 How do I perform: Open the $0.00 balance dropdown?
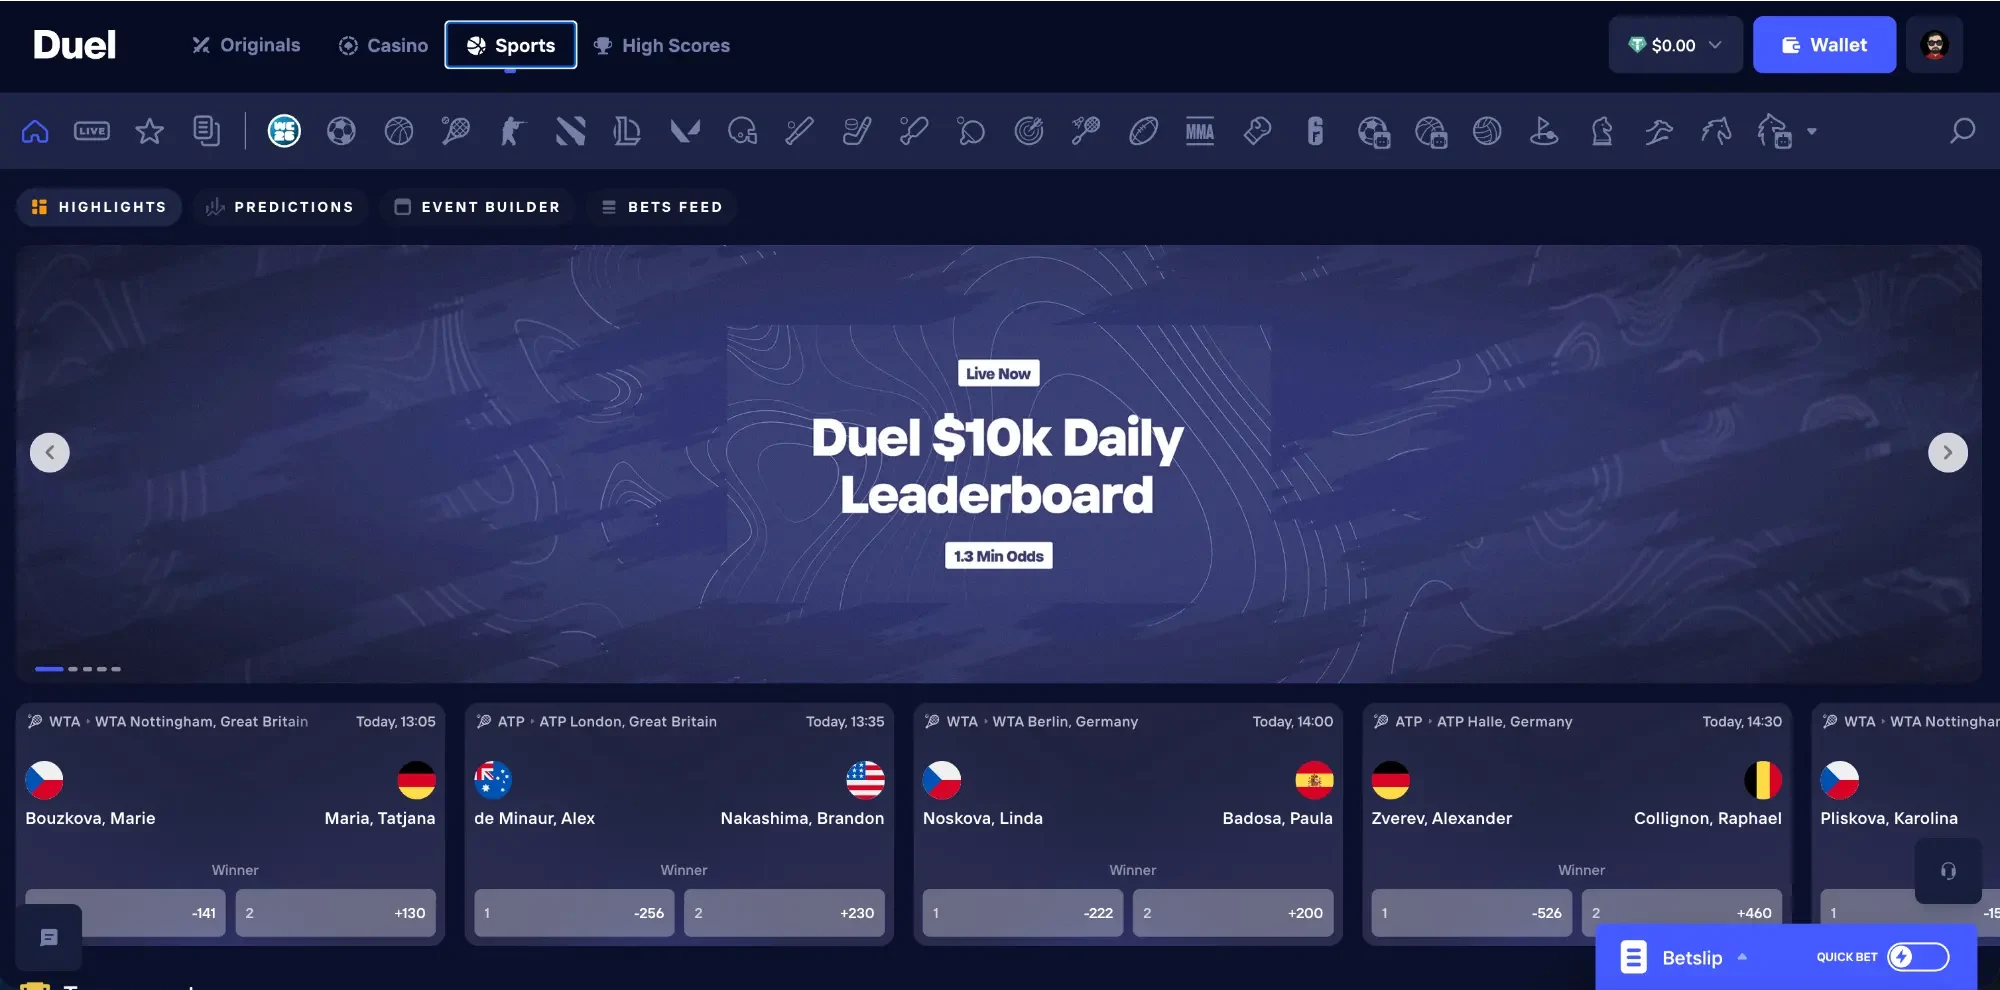(x=1675, y=45)
